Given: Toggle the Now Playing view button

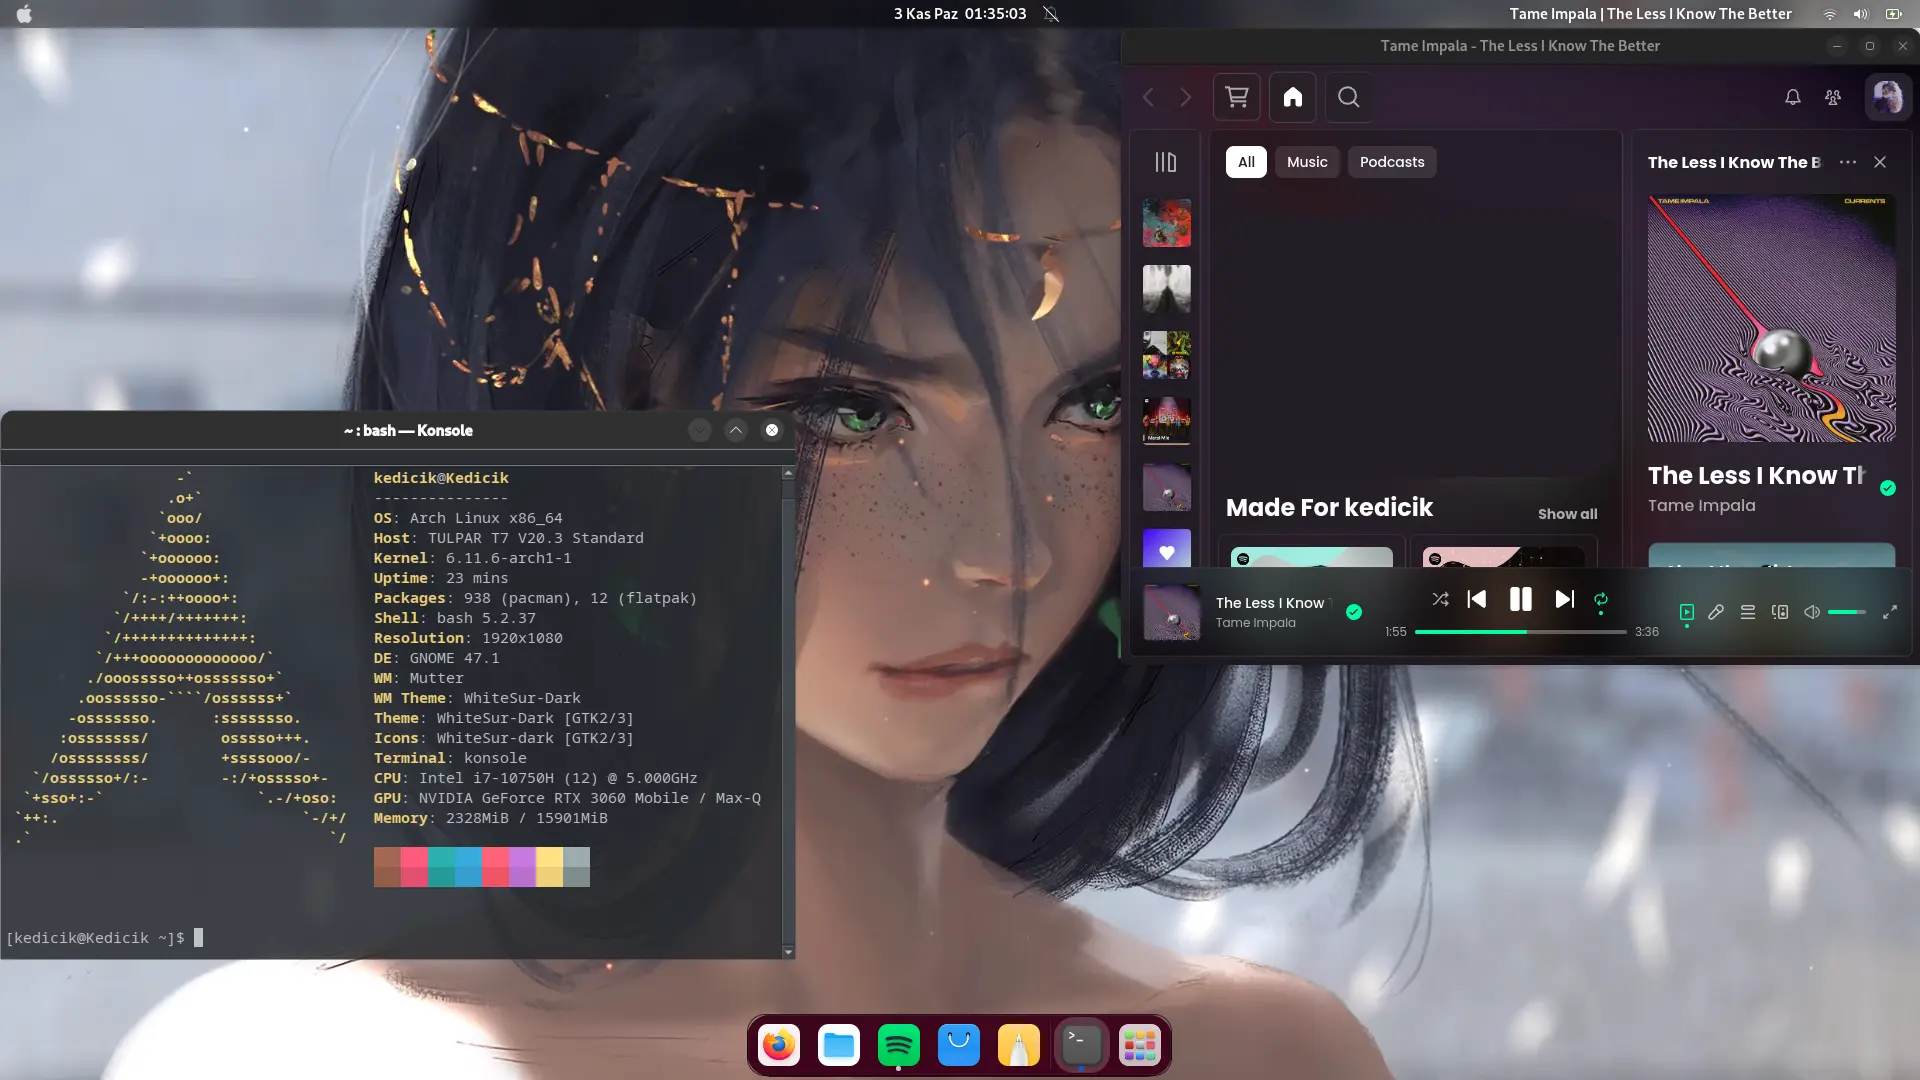Looking at the screenshot, I should (x=1687, y=612).
